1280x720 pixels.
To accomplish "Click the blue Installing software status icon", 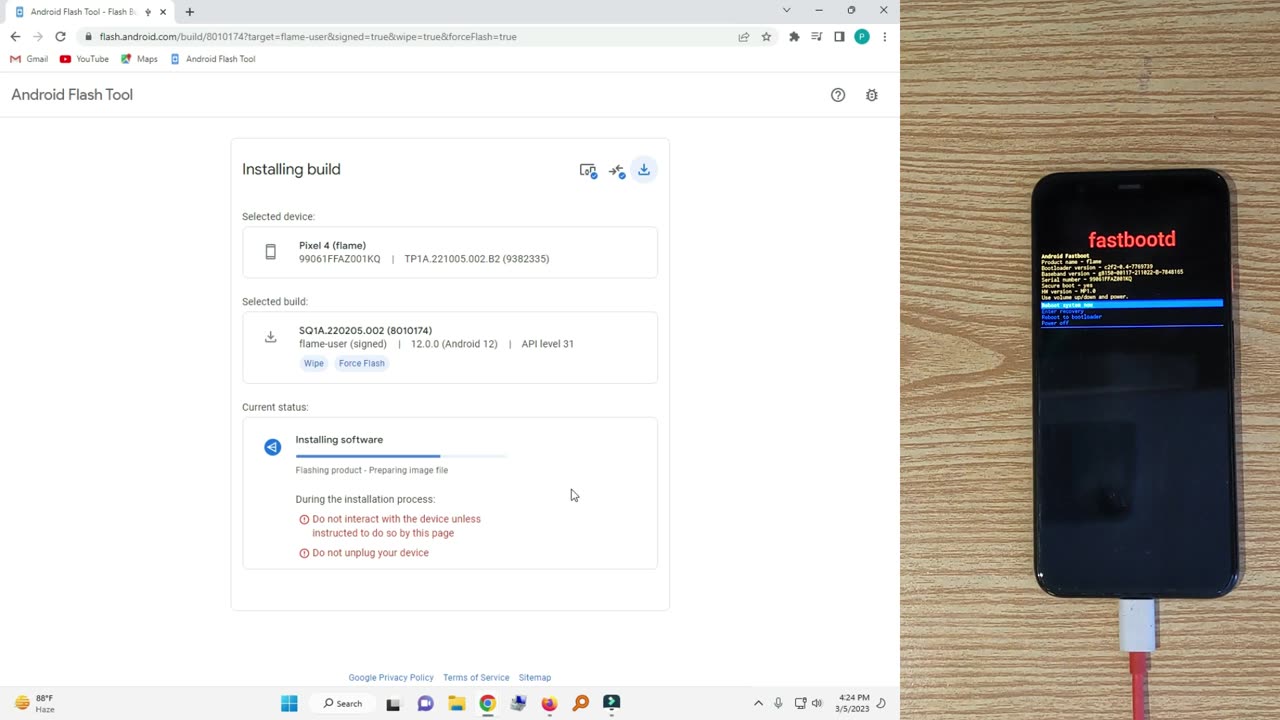I will 272,447.
